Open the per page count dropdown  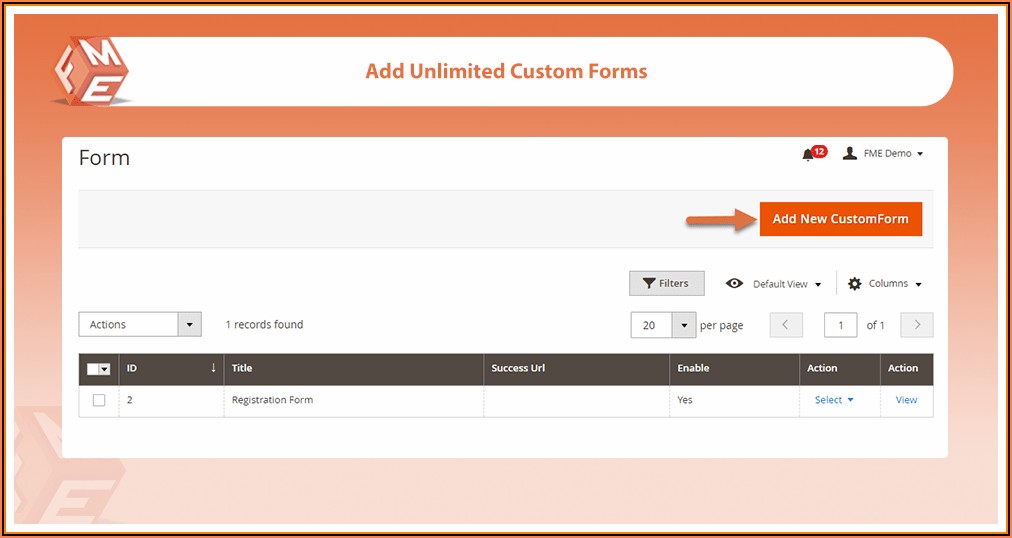point(683,325)
